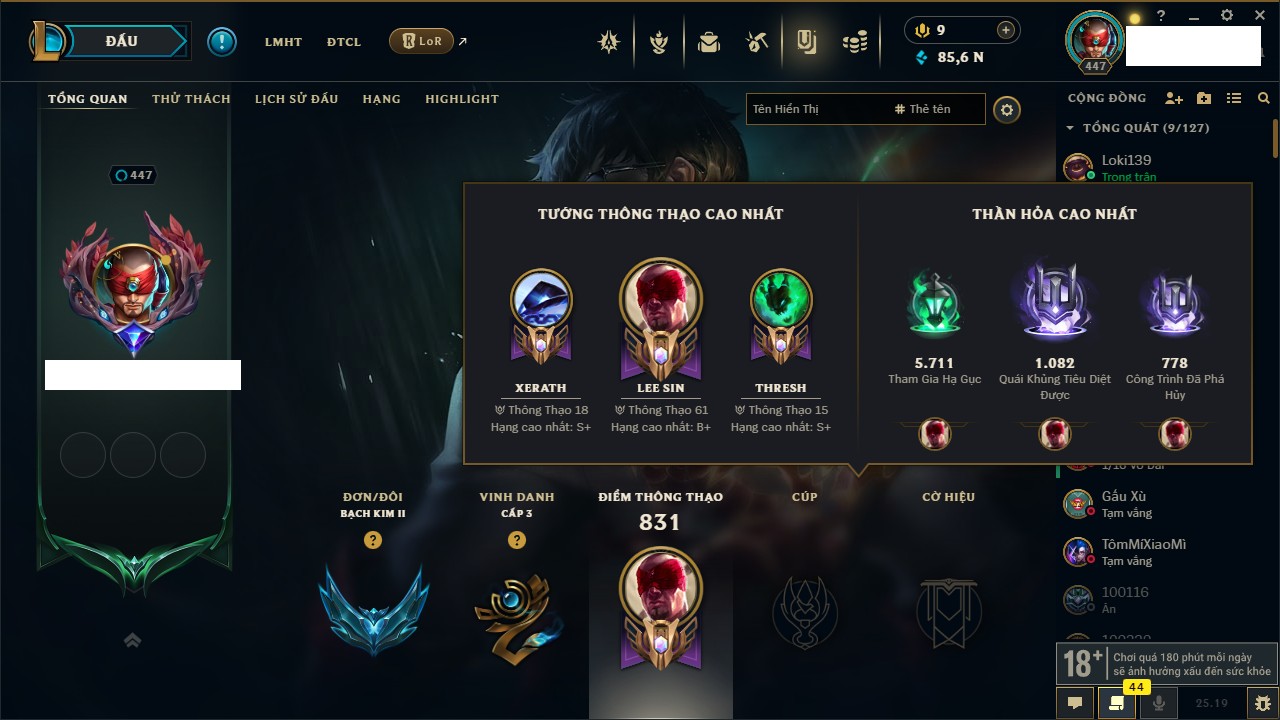Open the add folder icon in social panel
The image size is (1280, 720).
(x=1204, y=98)
